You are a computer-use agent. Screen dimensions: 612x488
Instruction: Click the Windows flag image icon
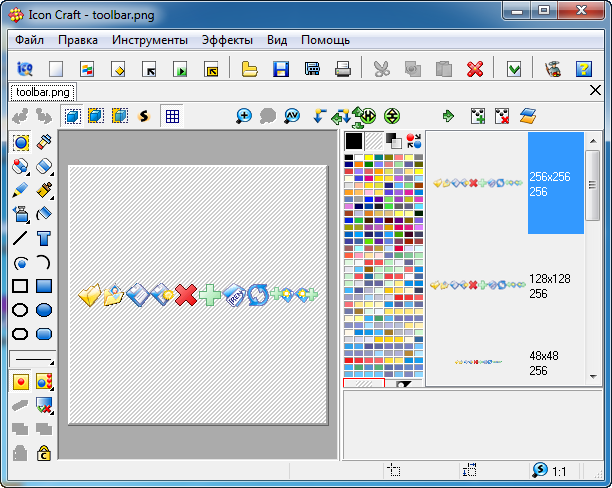[87, 69]
